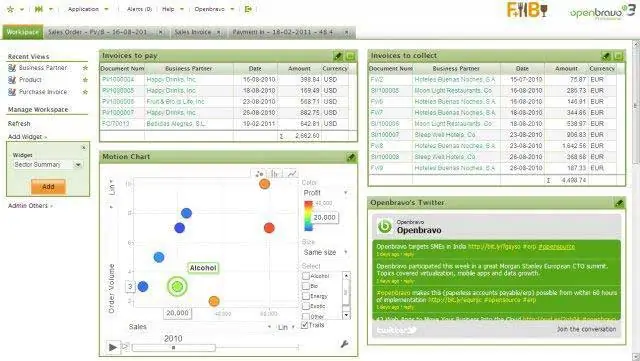Open Alerts (0)

click(x=139, y=9)
